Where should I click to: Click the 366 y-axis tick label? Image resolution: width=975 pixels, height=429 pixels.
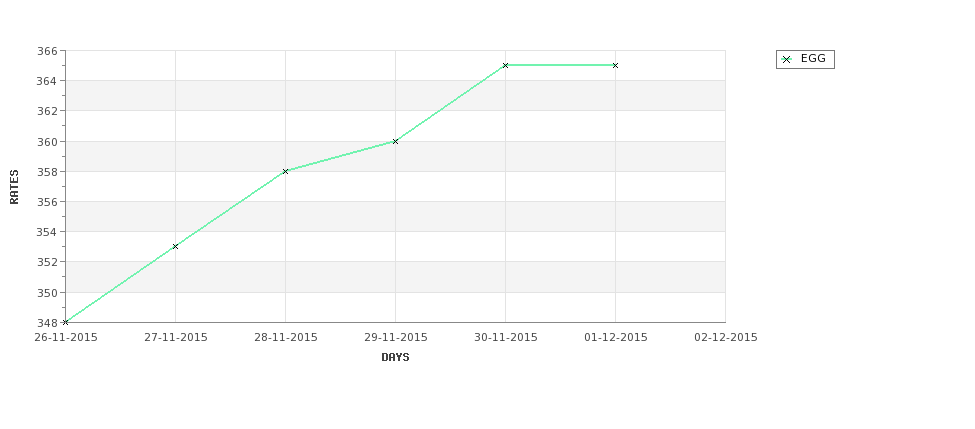click(x=47, y=50)
